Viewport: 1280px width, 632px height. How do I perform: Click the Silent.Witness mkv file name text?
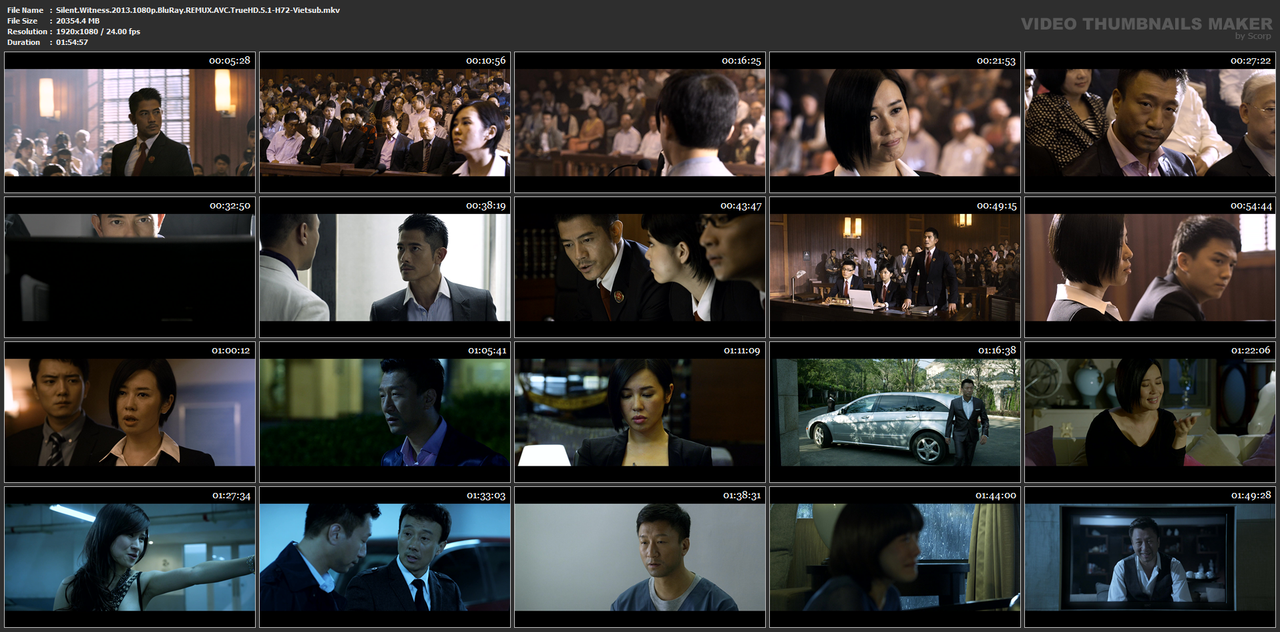(198, 10)
